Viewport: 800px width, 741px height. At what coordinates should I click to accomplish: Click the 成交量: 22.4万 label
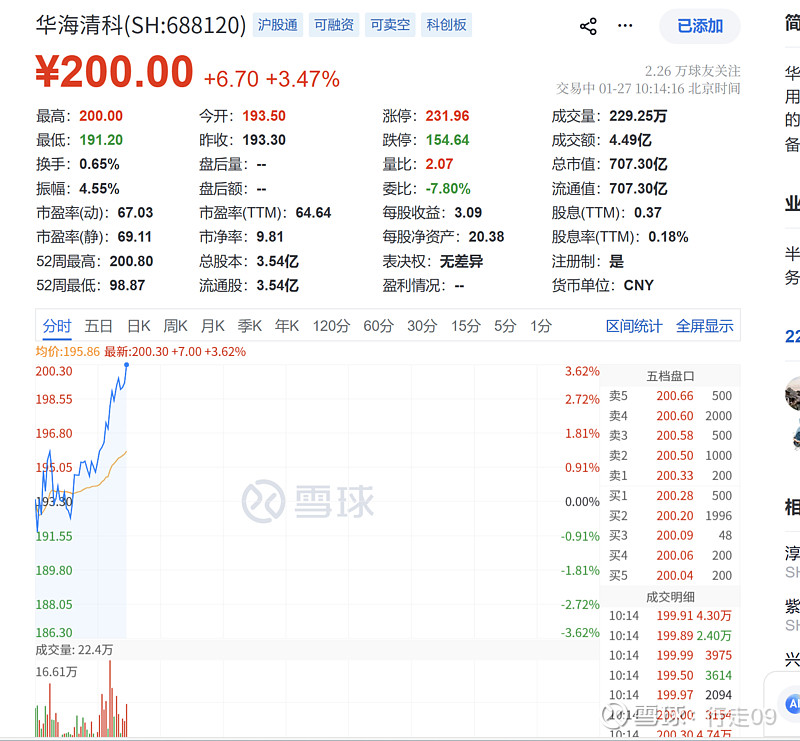click(74, 650)
